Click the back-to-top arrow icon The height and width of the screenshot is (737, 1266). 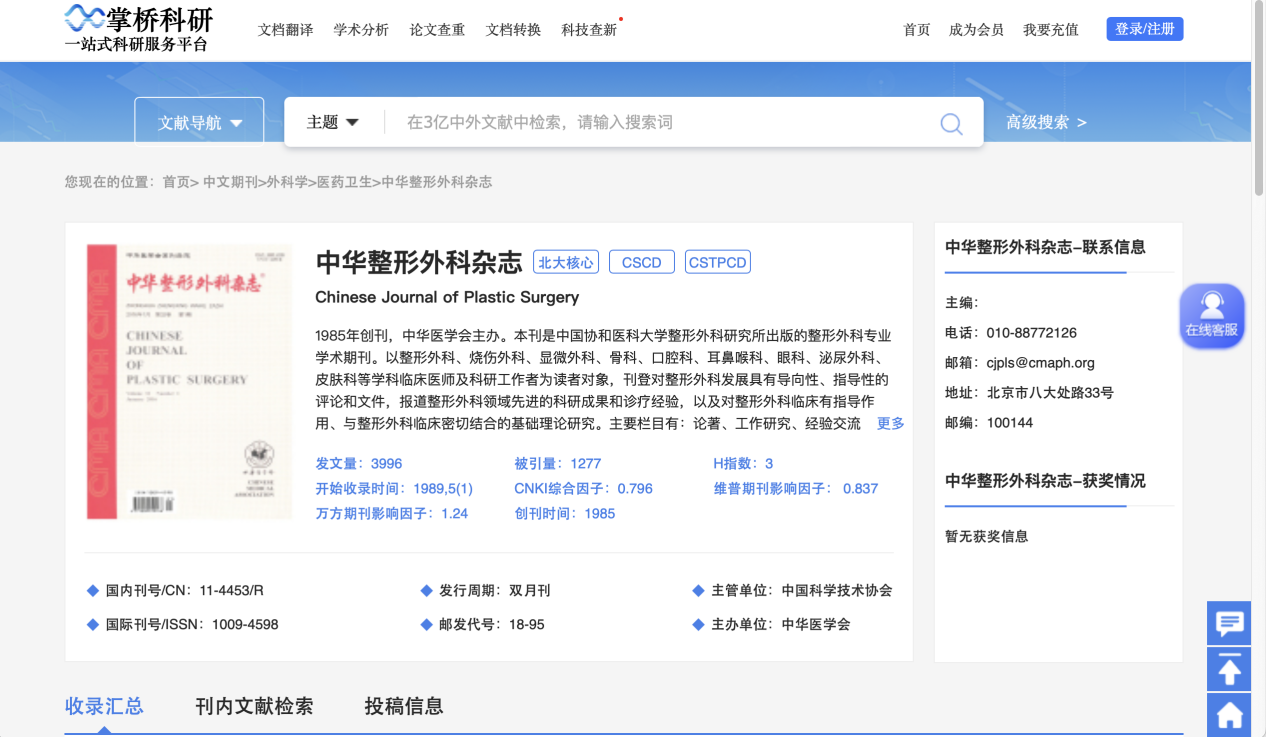click(x=1229, y=669)
